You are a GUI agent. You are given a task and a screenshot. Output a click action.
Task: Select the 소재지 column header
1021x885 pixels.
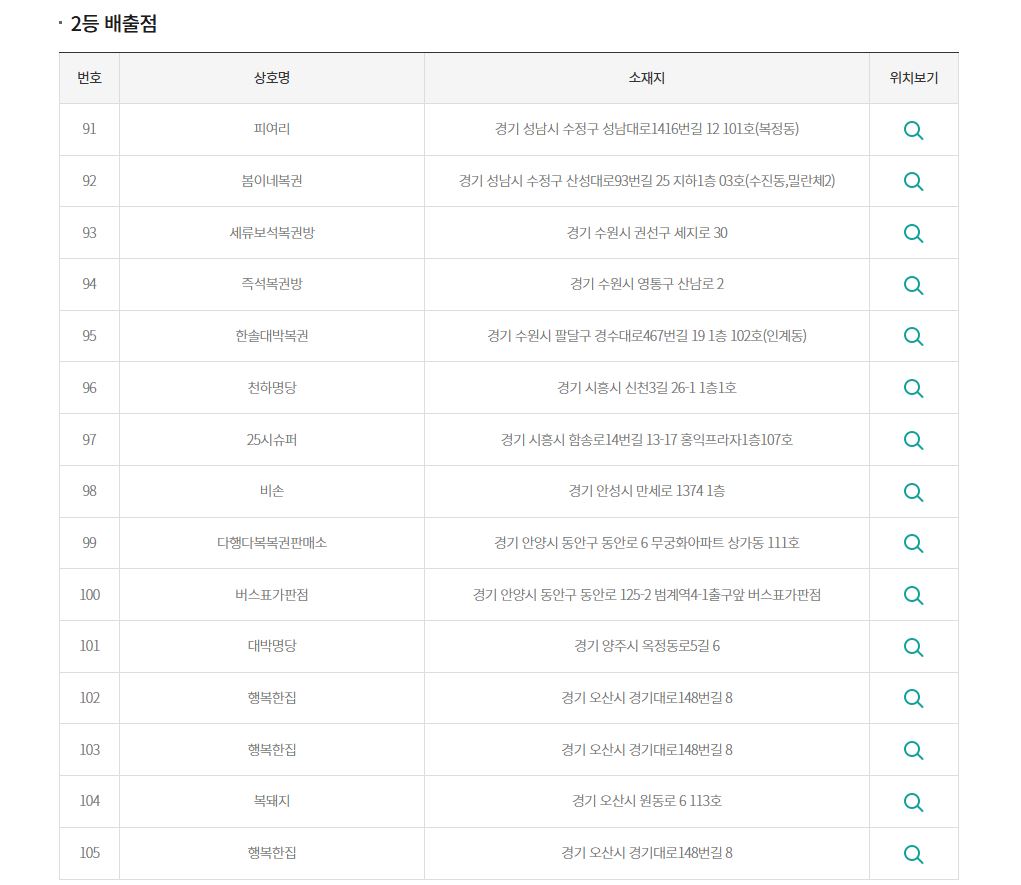click(647, 78)
